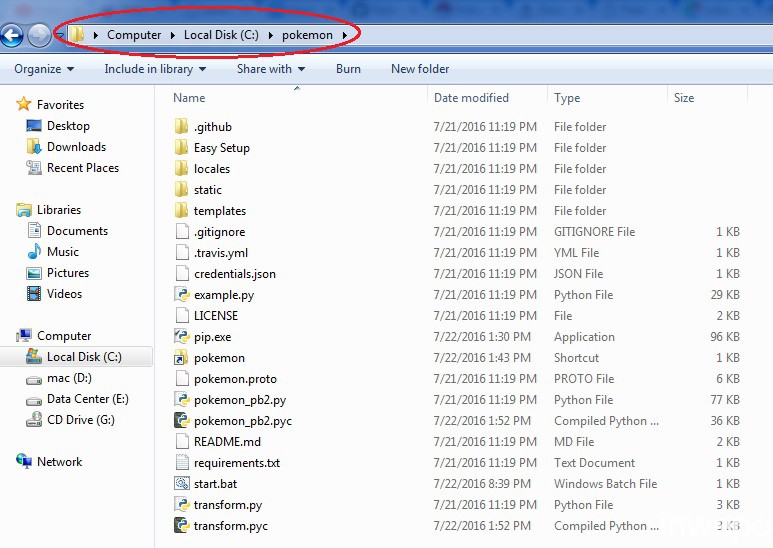Click the Burn toolbar button
The image size is (773, 548).
[348, 69]
